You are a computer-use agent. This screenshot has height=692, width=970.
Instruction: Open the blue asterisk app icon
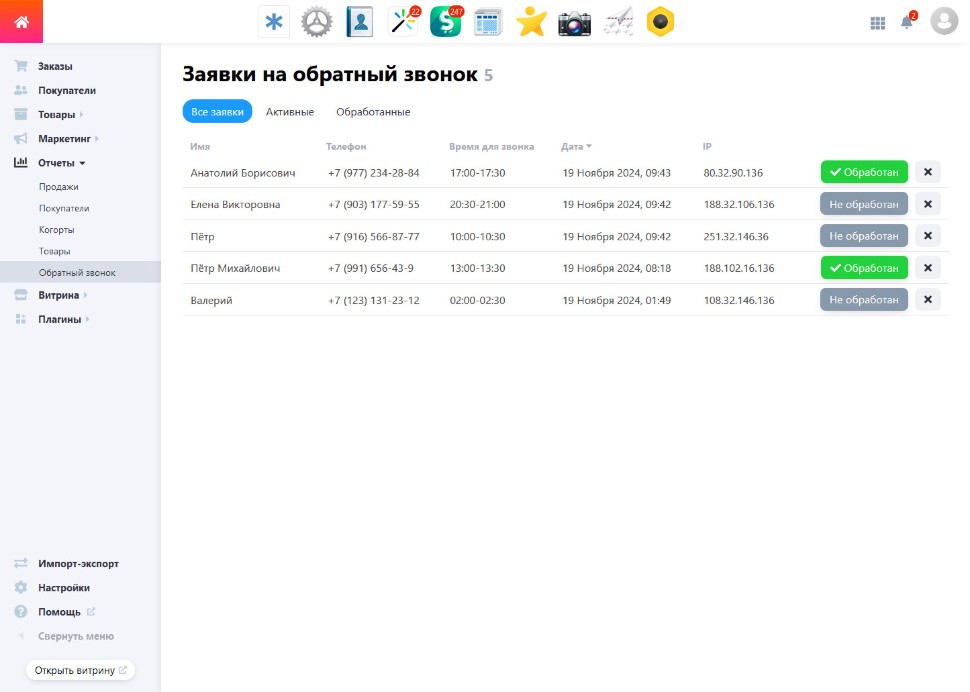[x=273, y=22]
